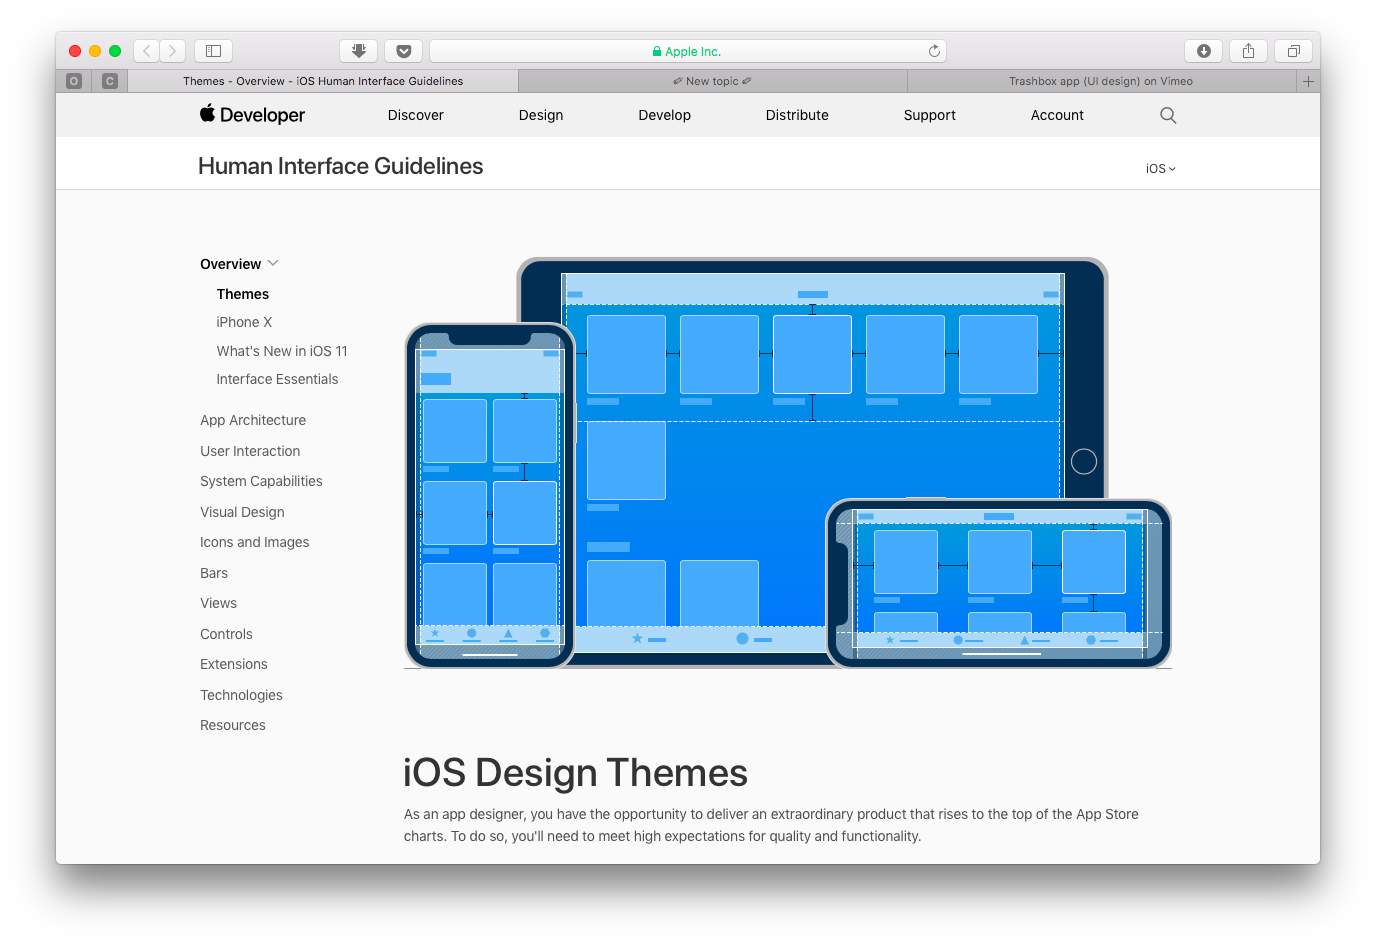Expand Controls in the sidebar
This screenshot has width=1376, height=944.
[226, 634]
